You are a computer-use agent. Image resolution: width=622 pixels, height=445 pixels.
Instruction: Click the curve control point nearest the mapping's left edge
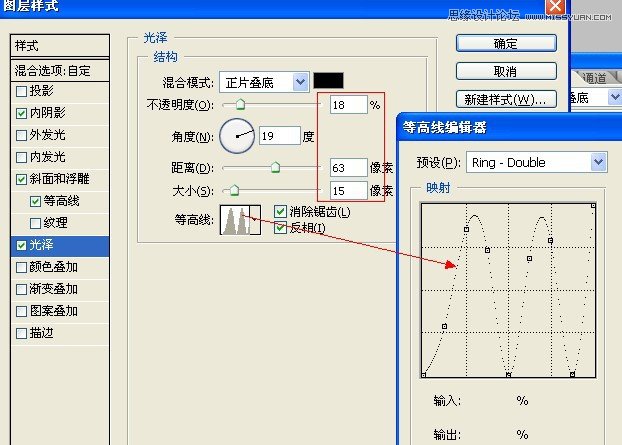[x=424, y=375]
